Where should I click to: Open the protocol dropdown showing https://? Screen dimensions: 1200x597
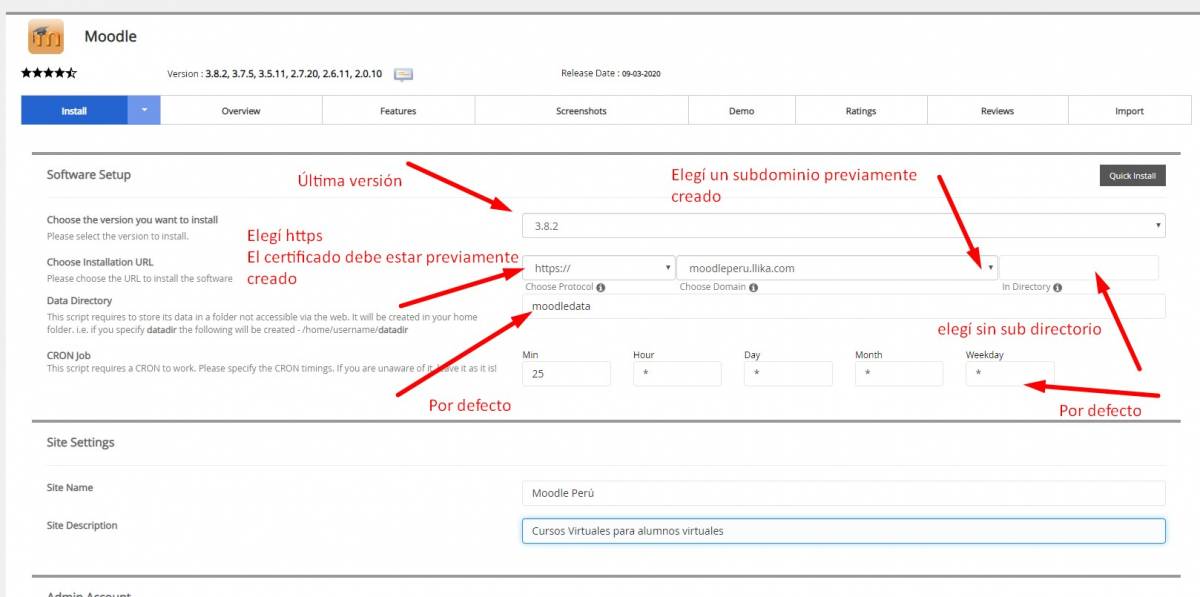click(x=598, y=268)
